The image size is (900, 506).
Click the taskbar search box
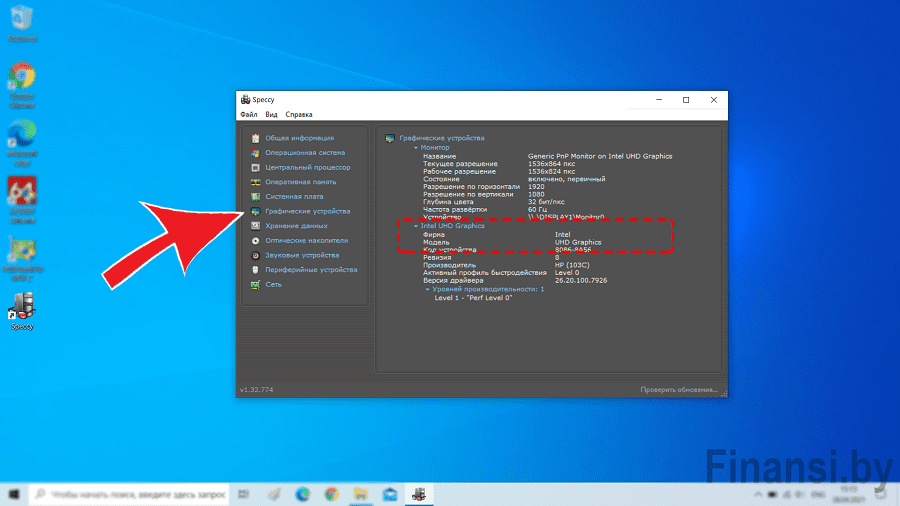[x=129, y=494]
